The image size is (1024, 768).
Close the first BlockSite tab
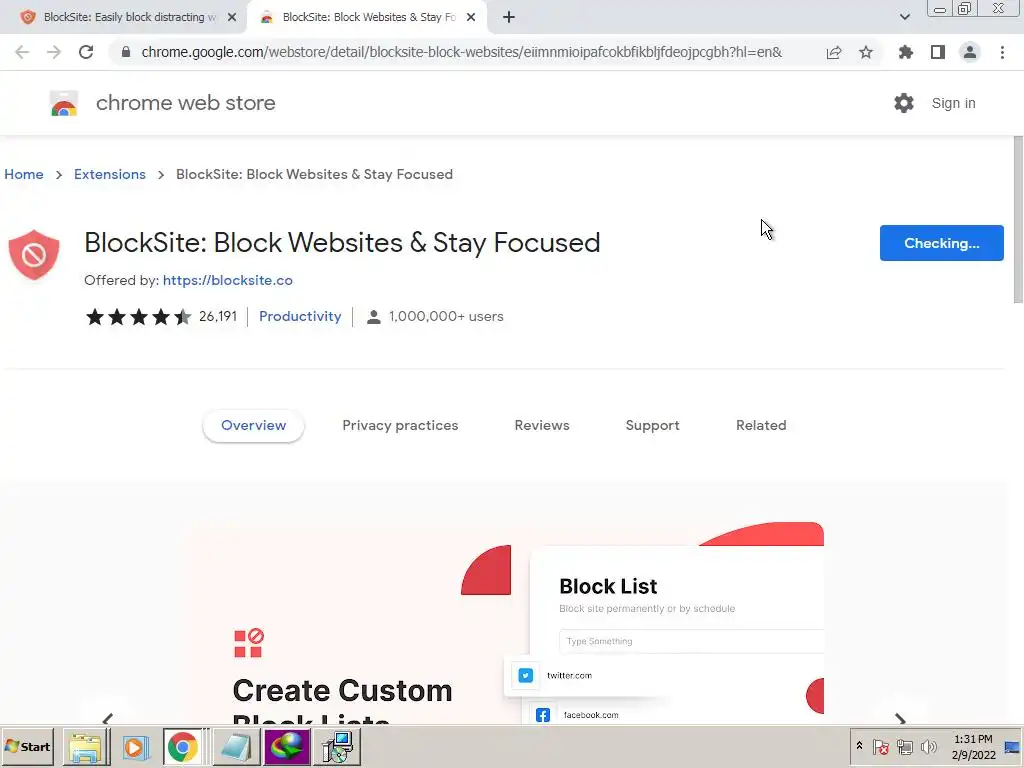tap(232, 17)
